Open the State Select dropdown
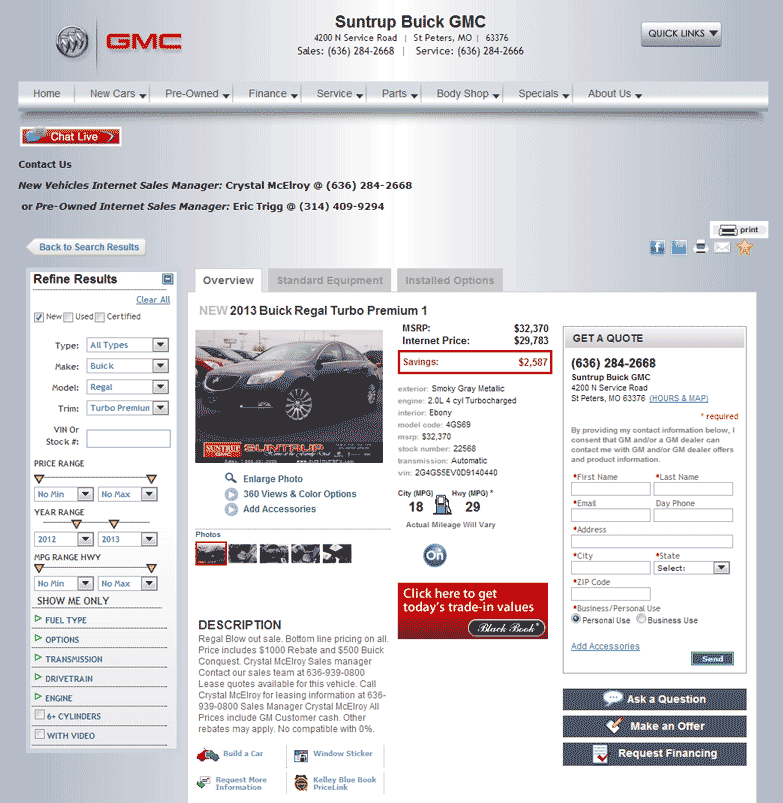Screen dimensions: 783x803 click(692, 568)
